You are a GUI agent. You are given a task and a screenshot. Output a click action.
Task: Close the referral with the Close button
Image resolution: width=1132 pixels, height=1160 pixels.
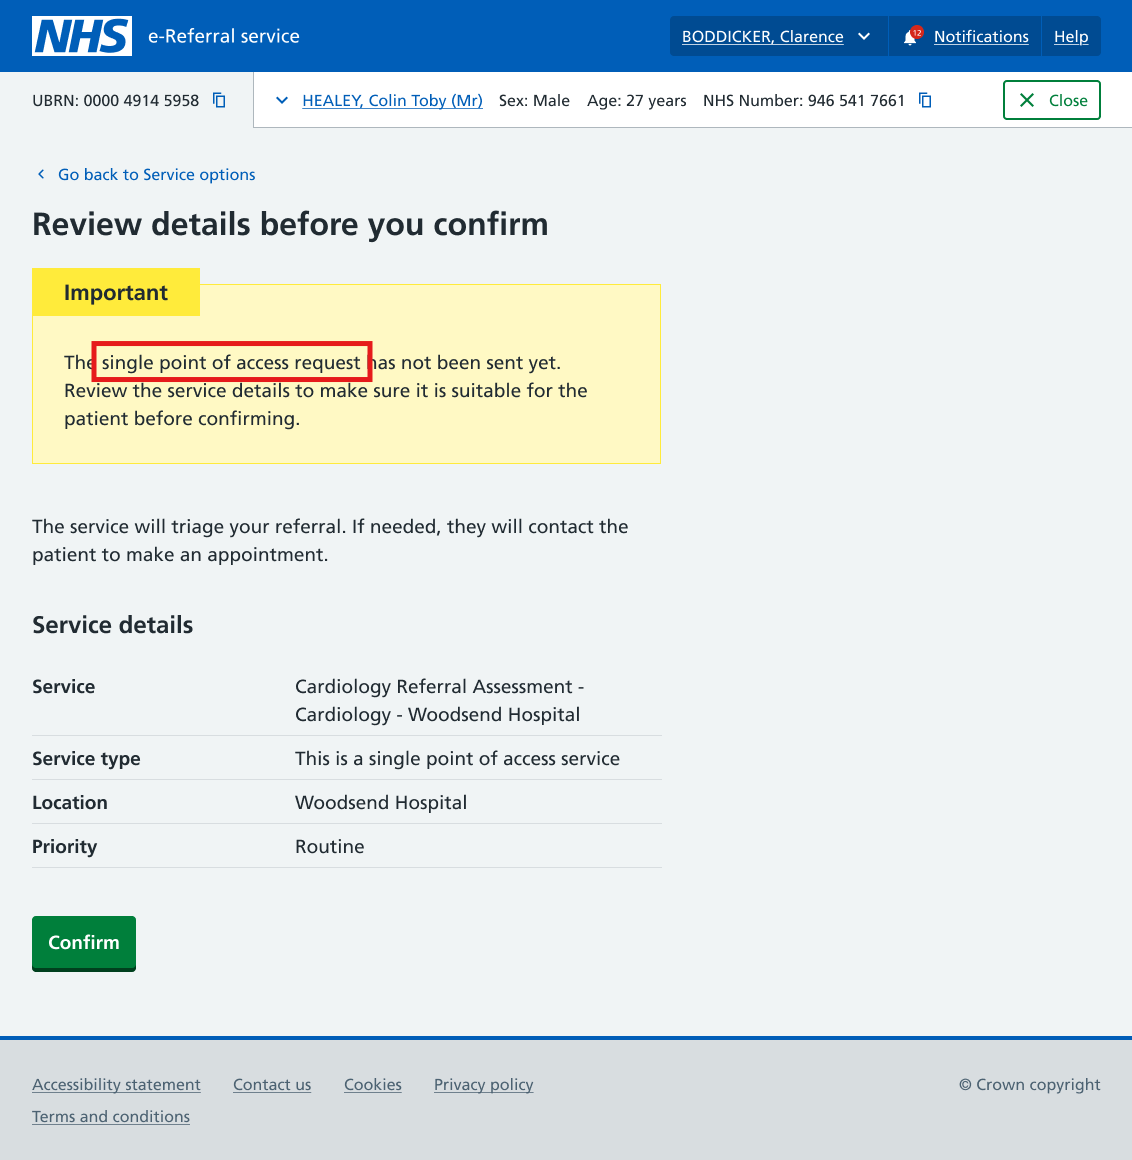pyautogui.click(x=1051, y=100)
